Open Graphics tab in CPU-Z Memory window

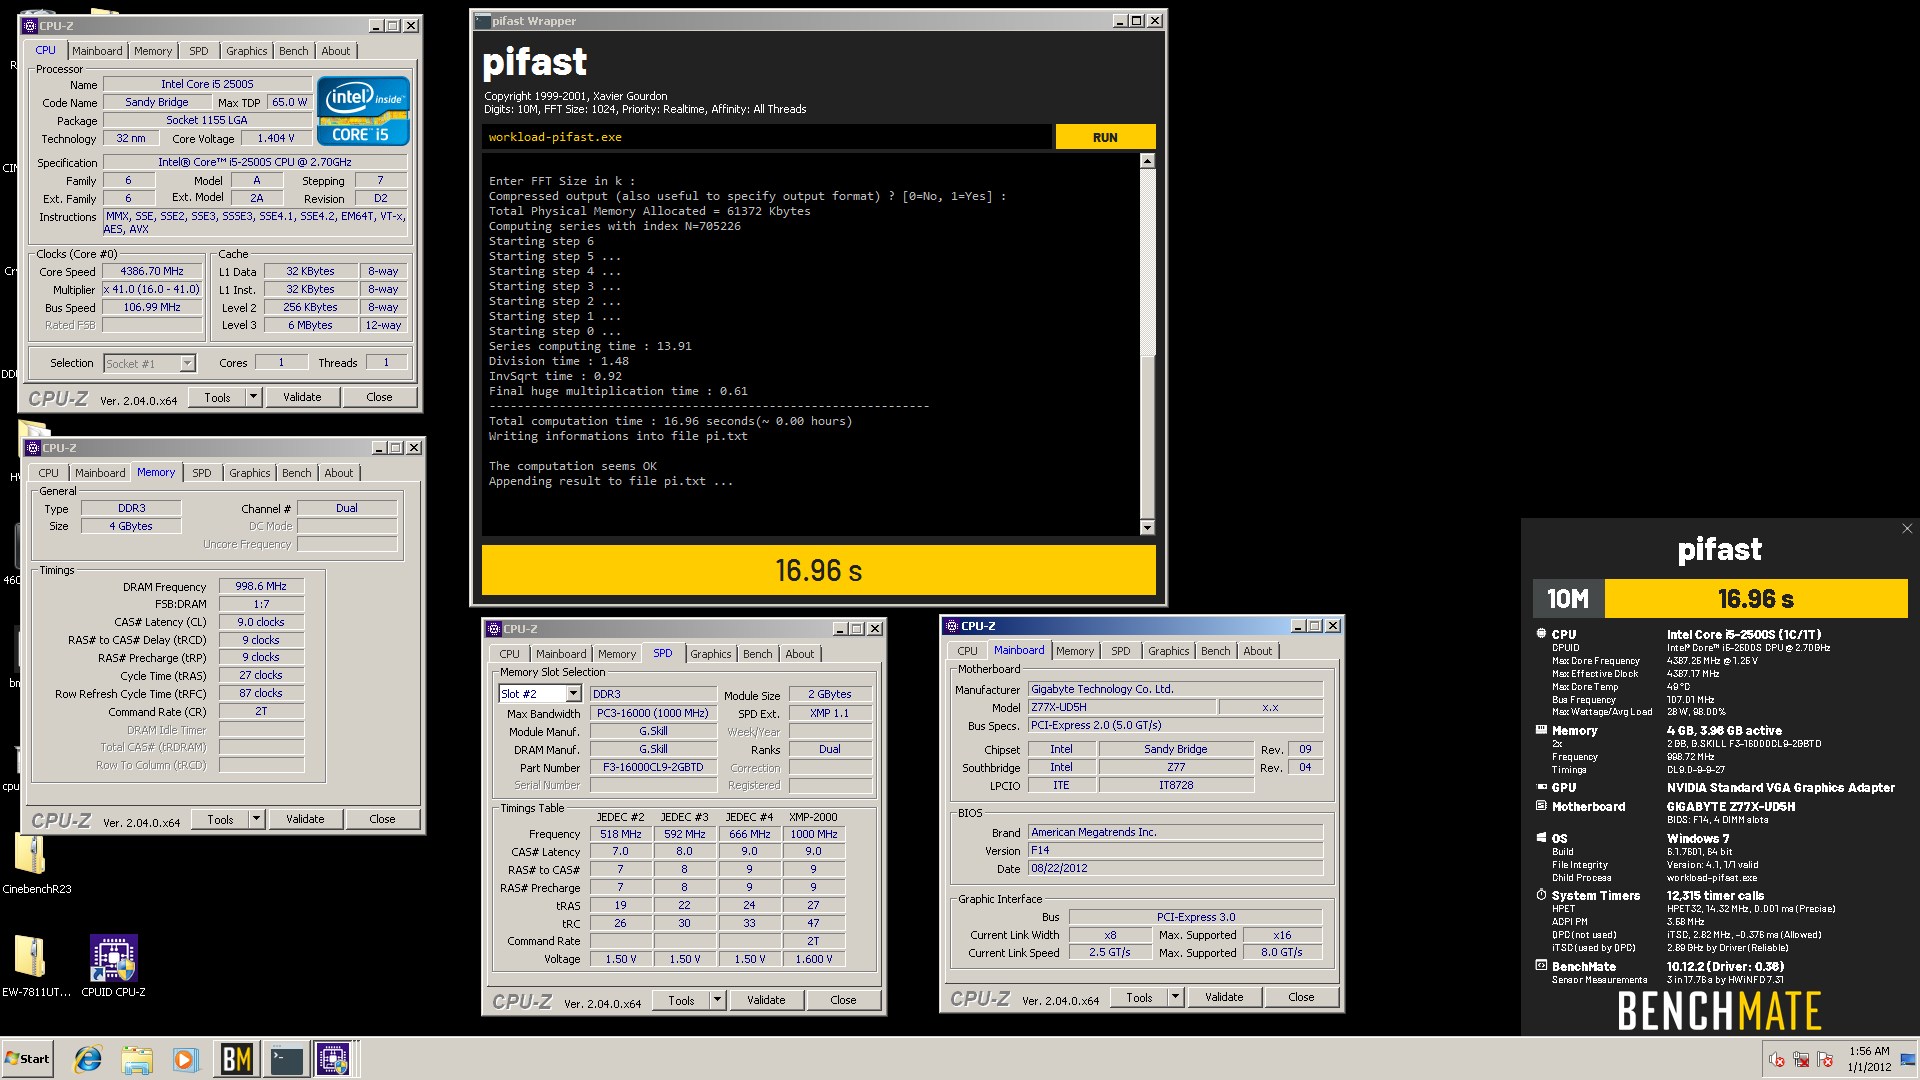click(249, 473)
